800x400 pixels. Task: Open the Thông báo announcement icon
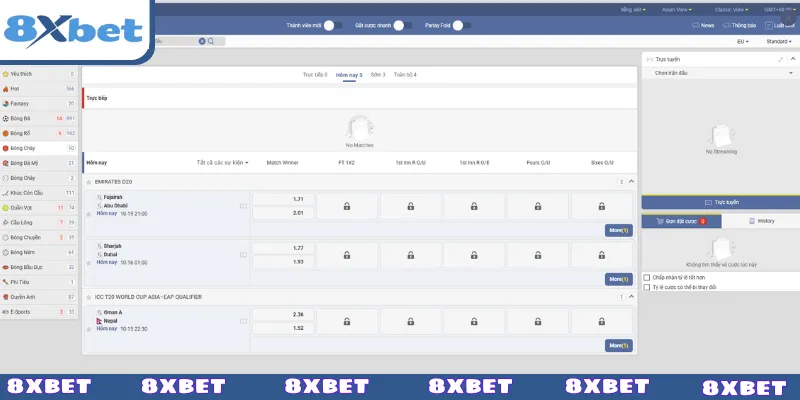coord(726,25)
